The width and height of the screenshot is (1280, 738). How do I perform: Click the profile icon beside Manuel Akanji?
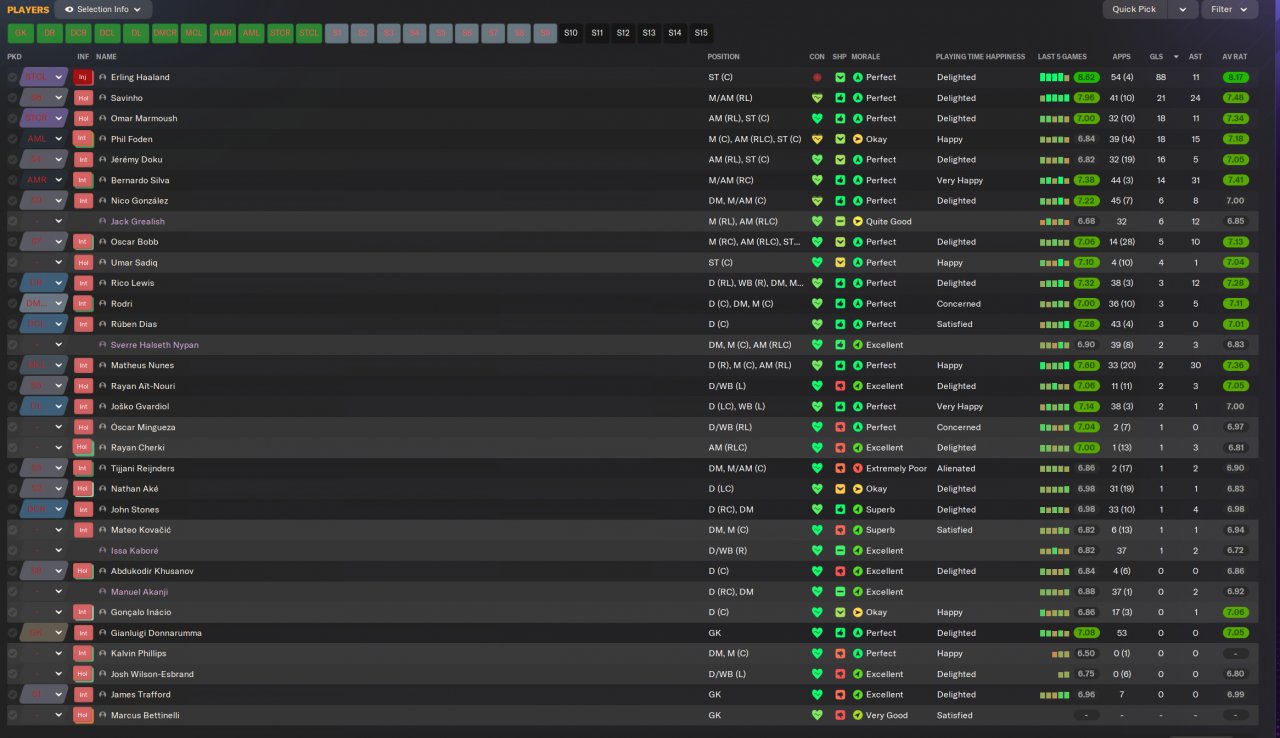tap(102, 592)
